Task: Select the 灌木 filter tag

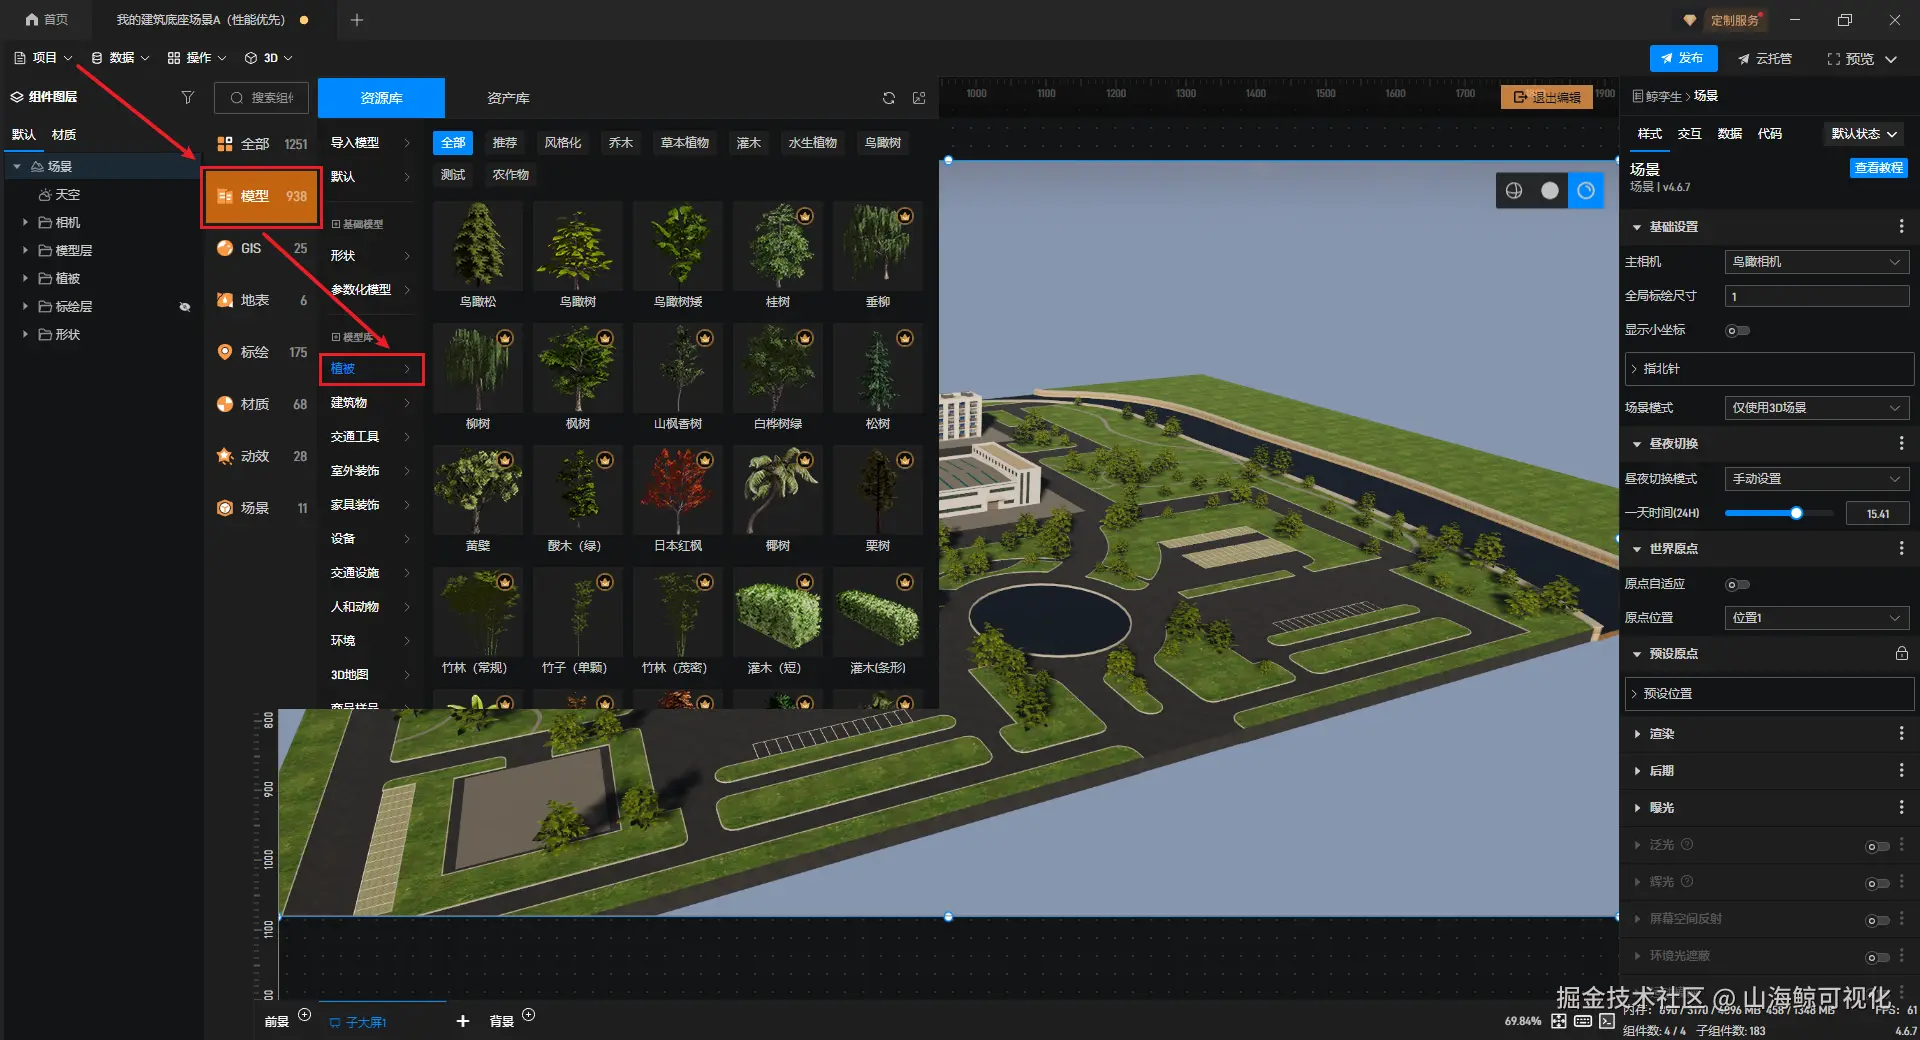Action: coord(749,143)
